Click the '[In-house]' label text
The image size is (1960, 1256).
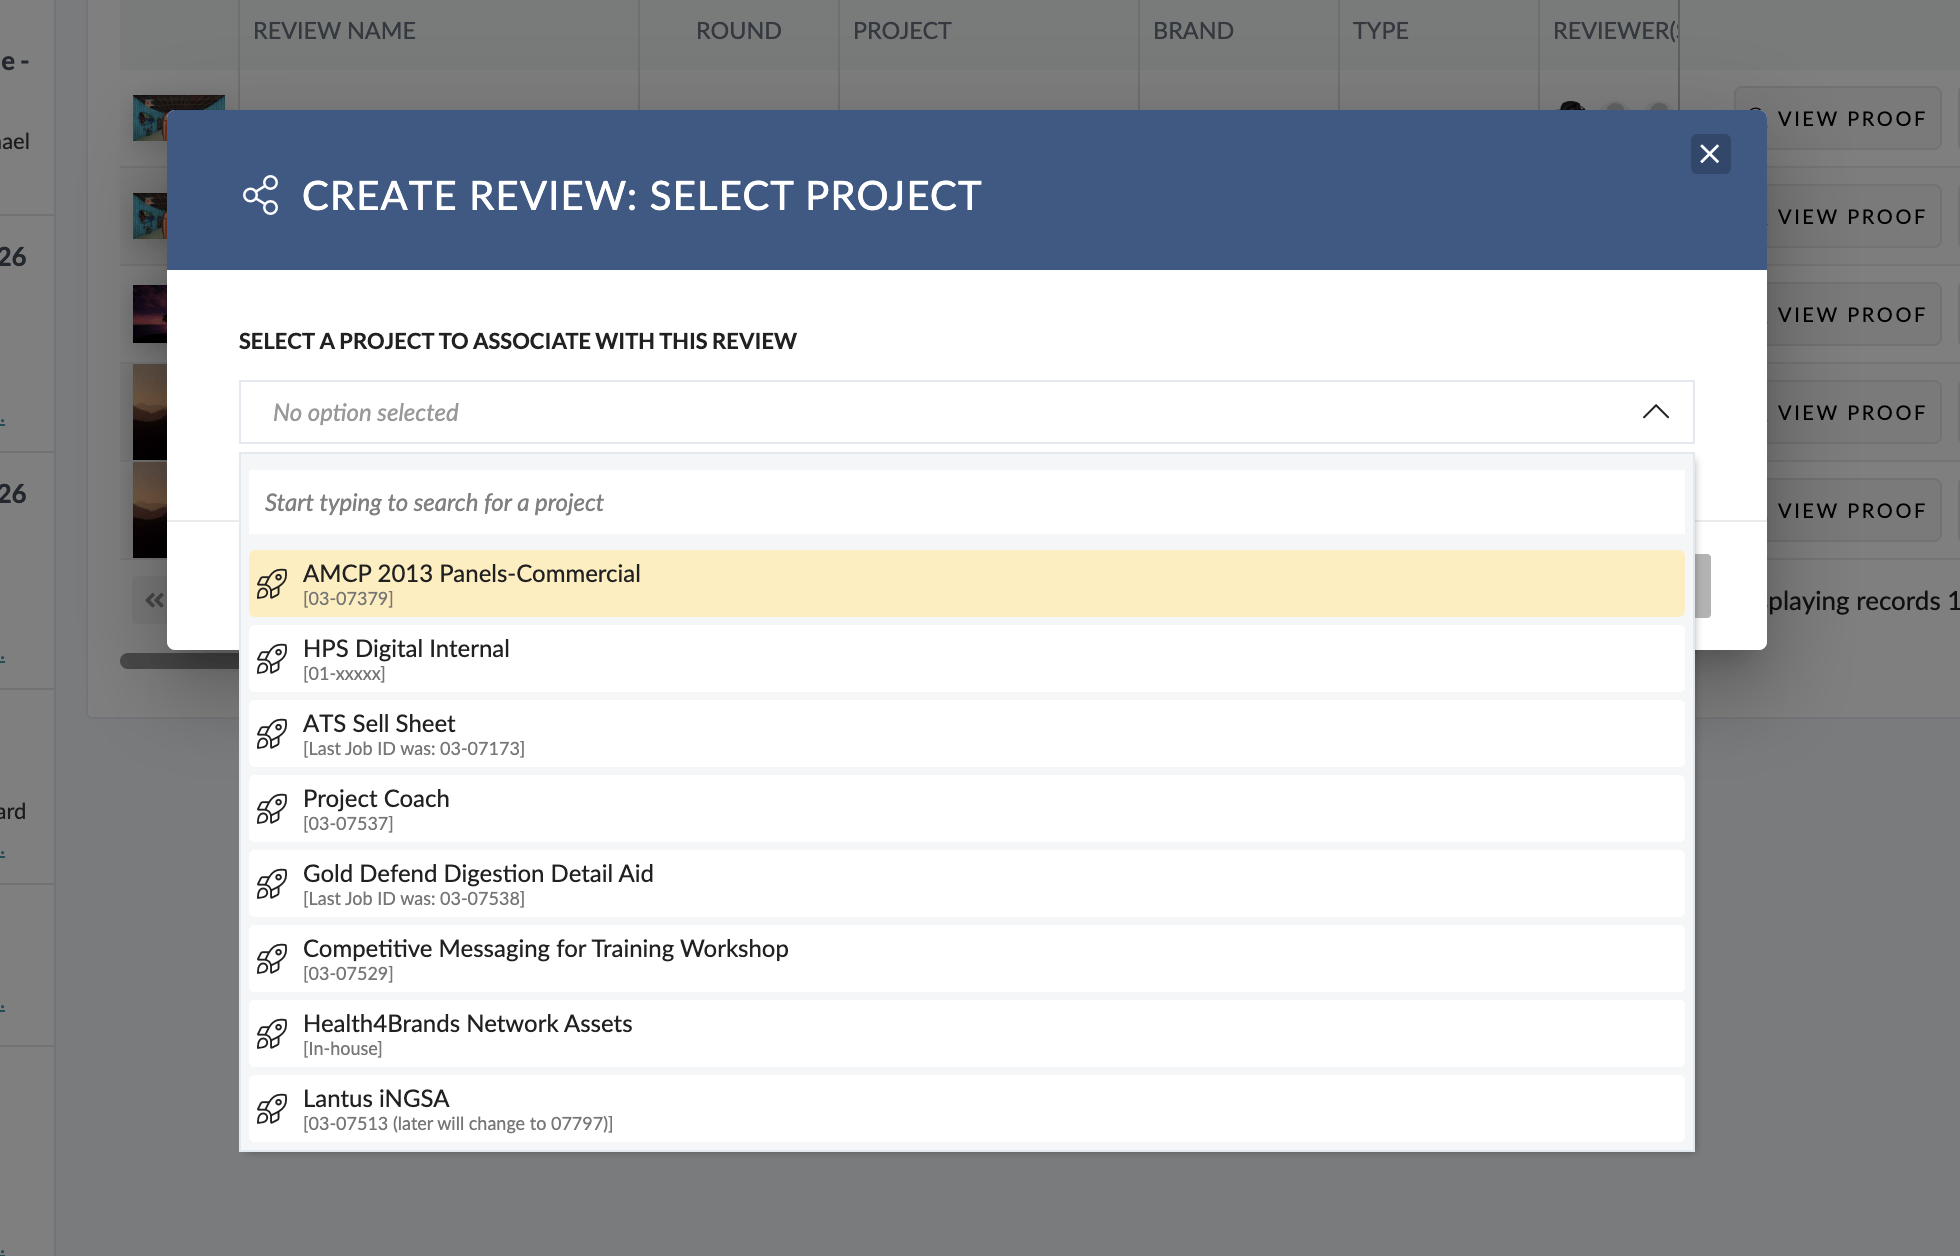point(343,1049)
